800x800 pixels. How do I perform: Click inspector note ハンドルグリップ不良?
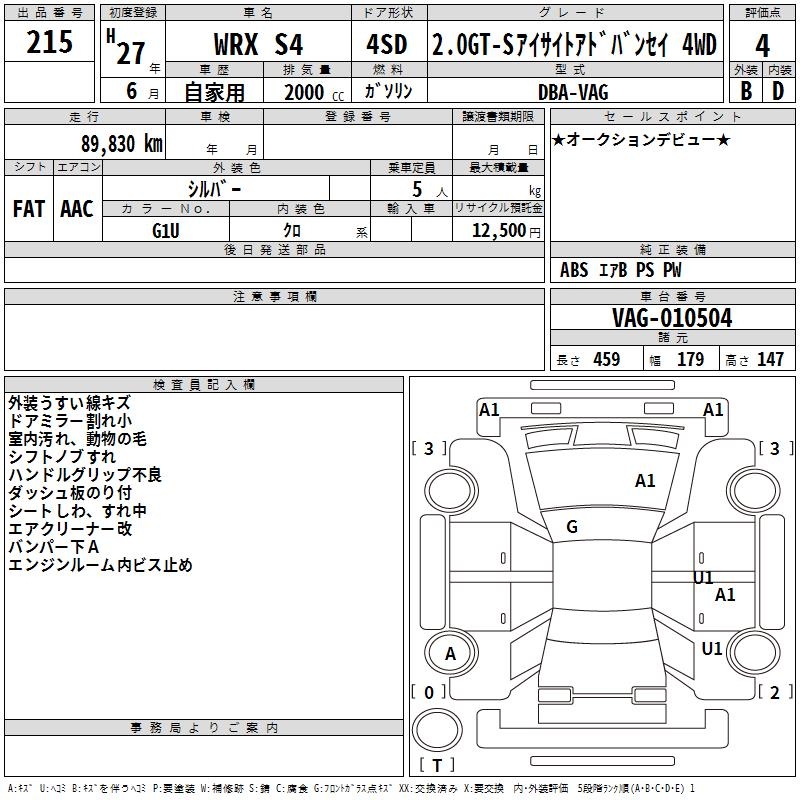coord(85,474)
